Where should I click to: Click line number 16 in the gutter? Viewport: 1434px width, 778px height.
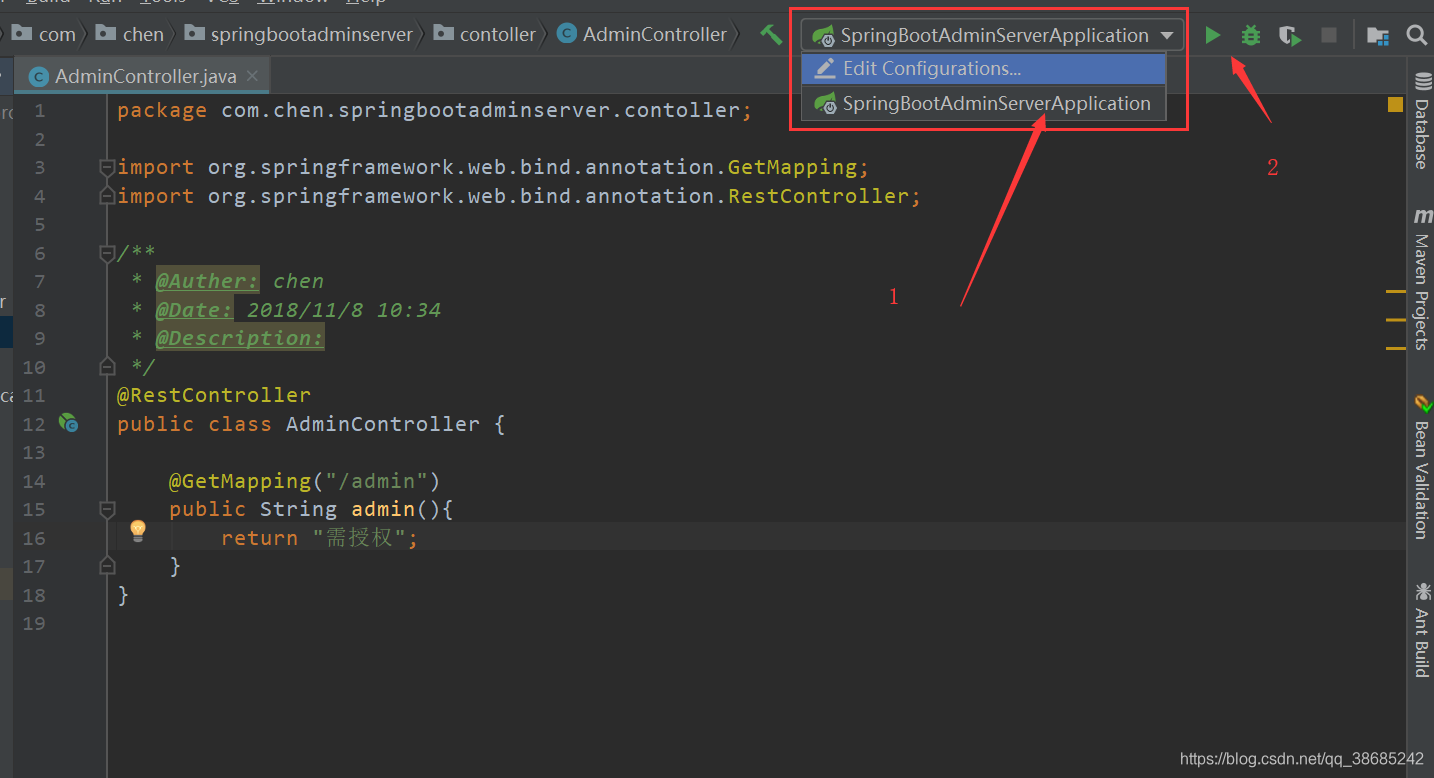(34, 538)
